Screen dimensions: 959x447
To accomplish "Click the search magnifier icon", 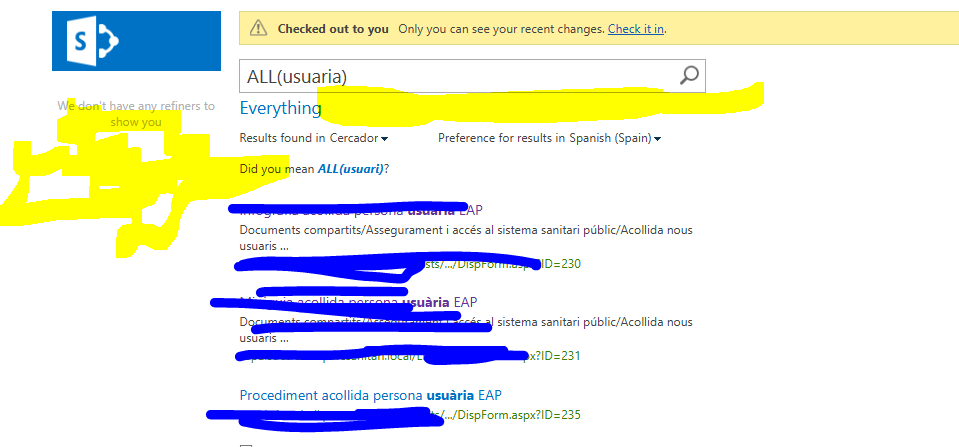I will coord(689,76).
